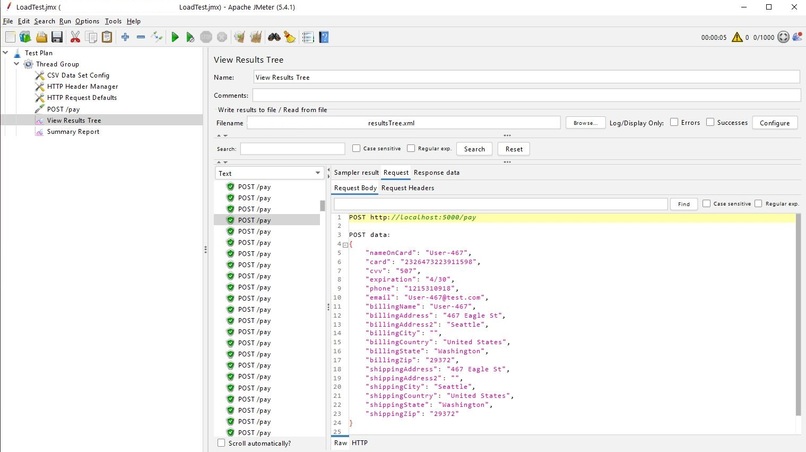This screenshot has width=806, height=452.
Task: Save the test plan with floppy icon
Action: pyautogui.click(x=57, y=37)
